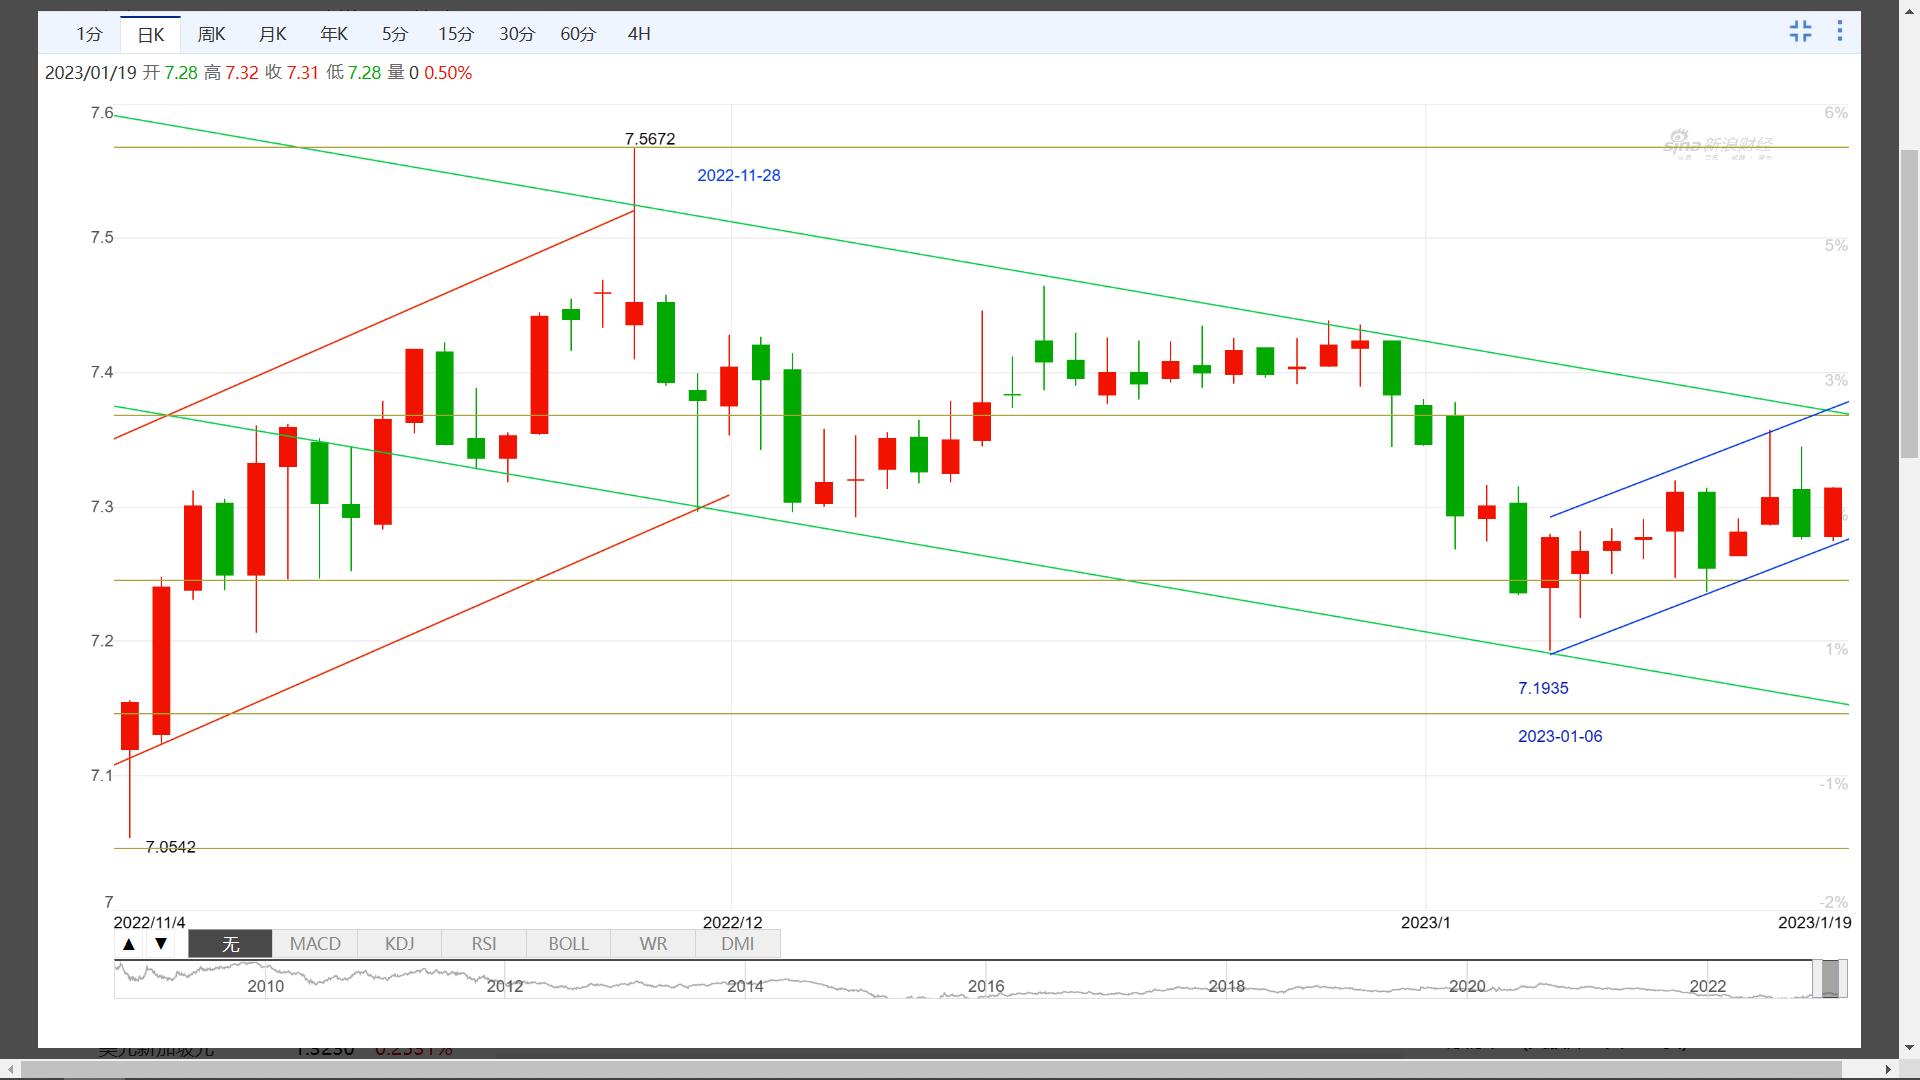1920x1080 pixels.
Task: Switch to 1分 chart tab
Action: (89, 34)
